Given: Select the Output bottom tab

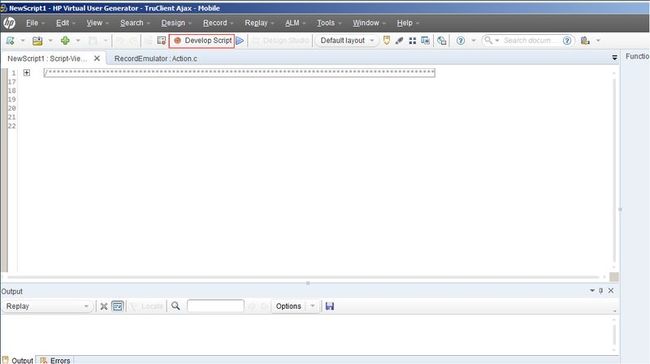Looking at the screenshot, I should (x=18, y=360).
